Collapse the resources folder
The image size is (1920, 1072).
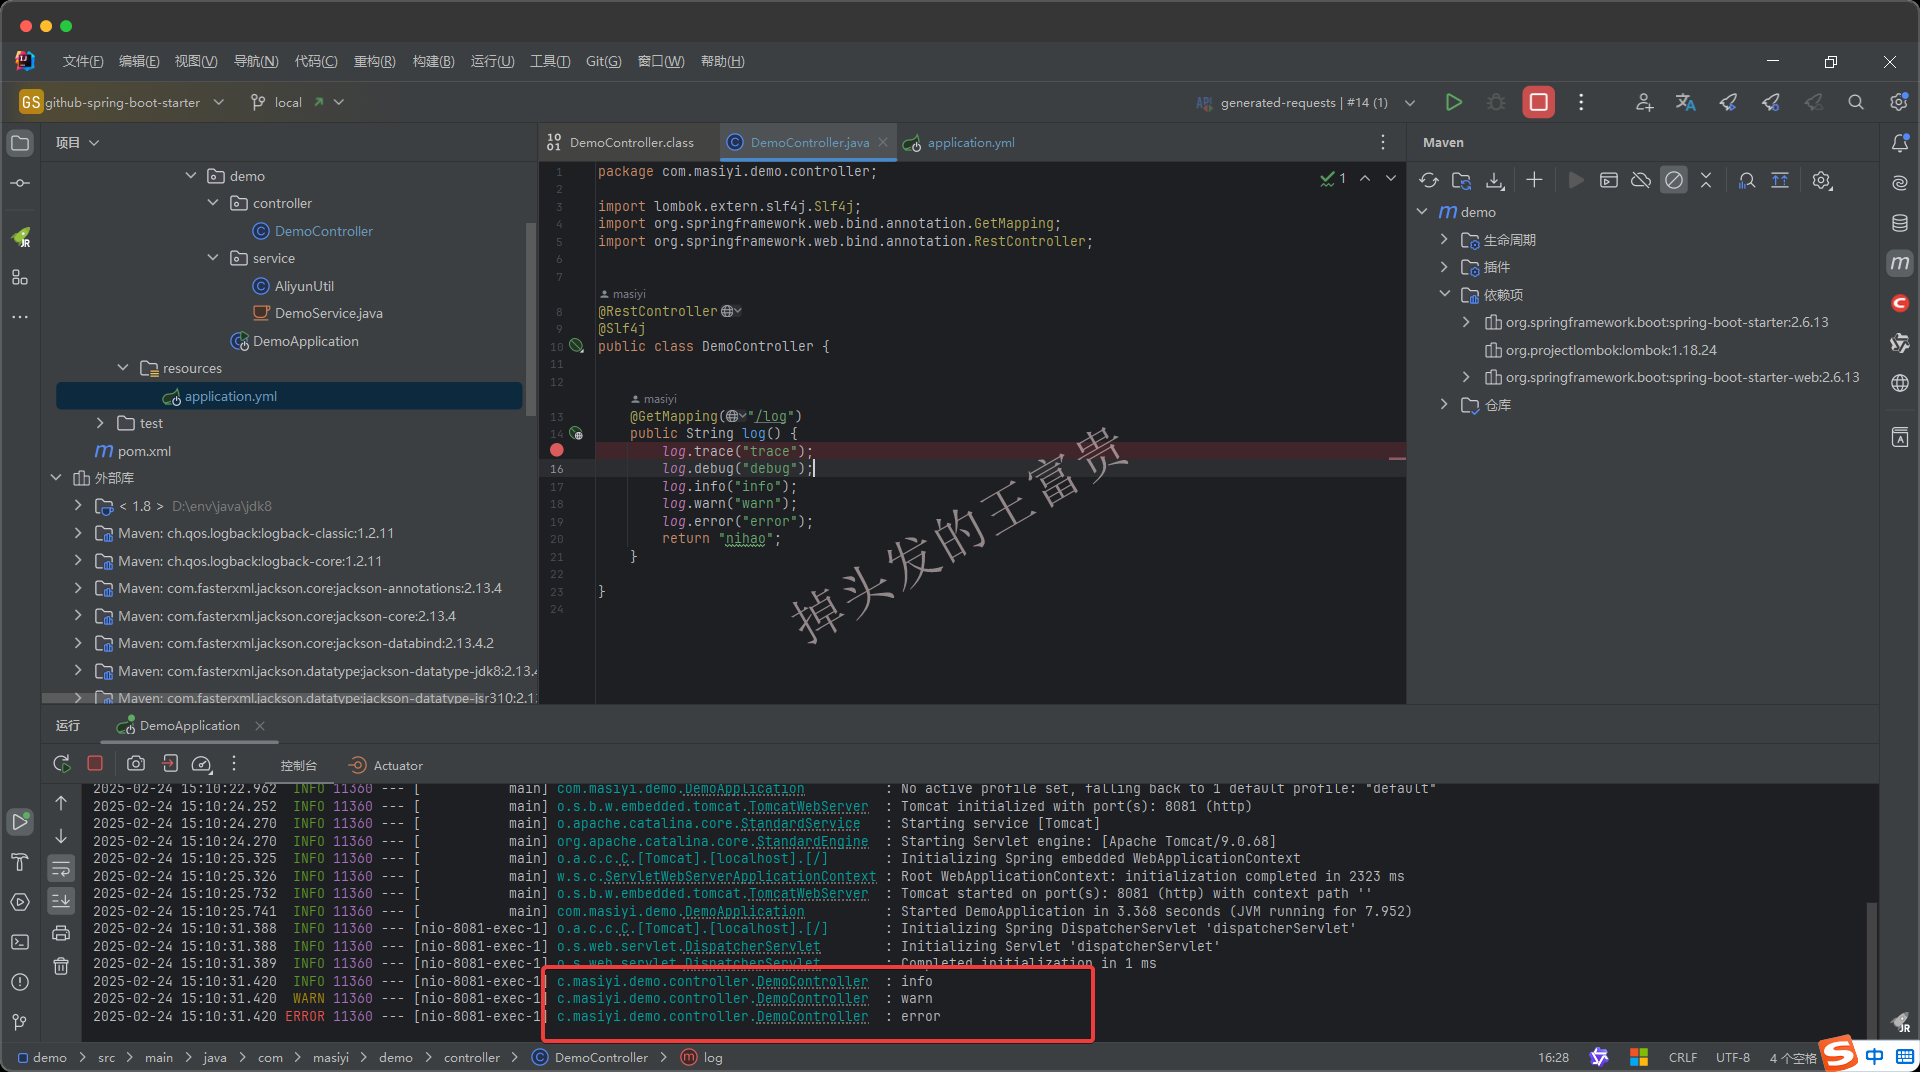click(x=123, y=368)
